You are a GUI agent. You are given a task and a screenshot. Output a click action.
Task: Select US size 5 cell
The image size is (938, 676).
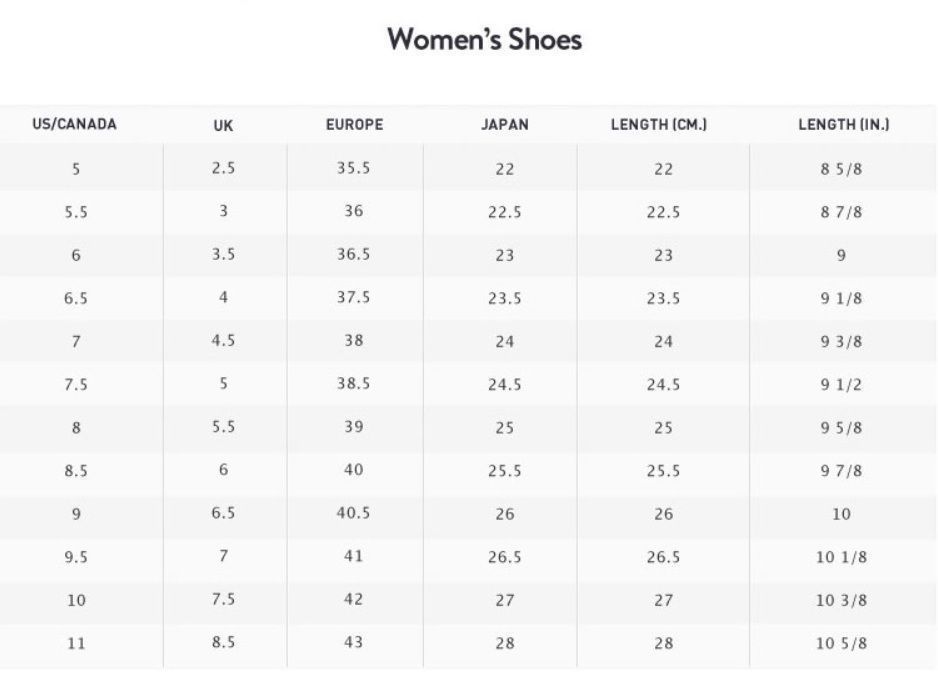pyautogui.click(x=76, y=169)
